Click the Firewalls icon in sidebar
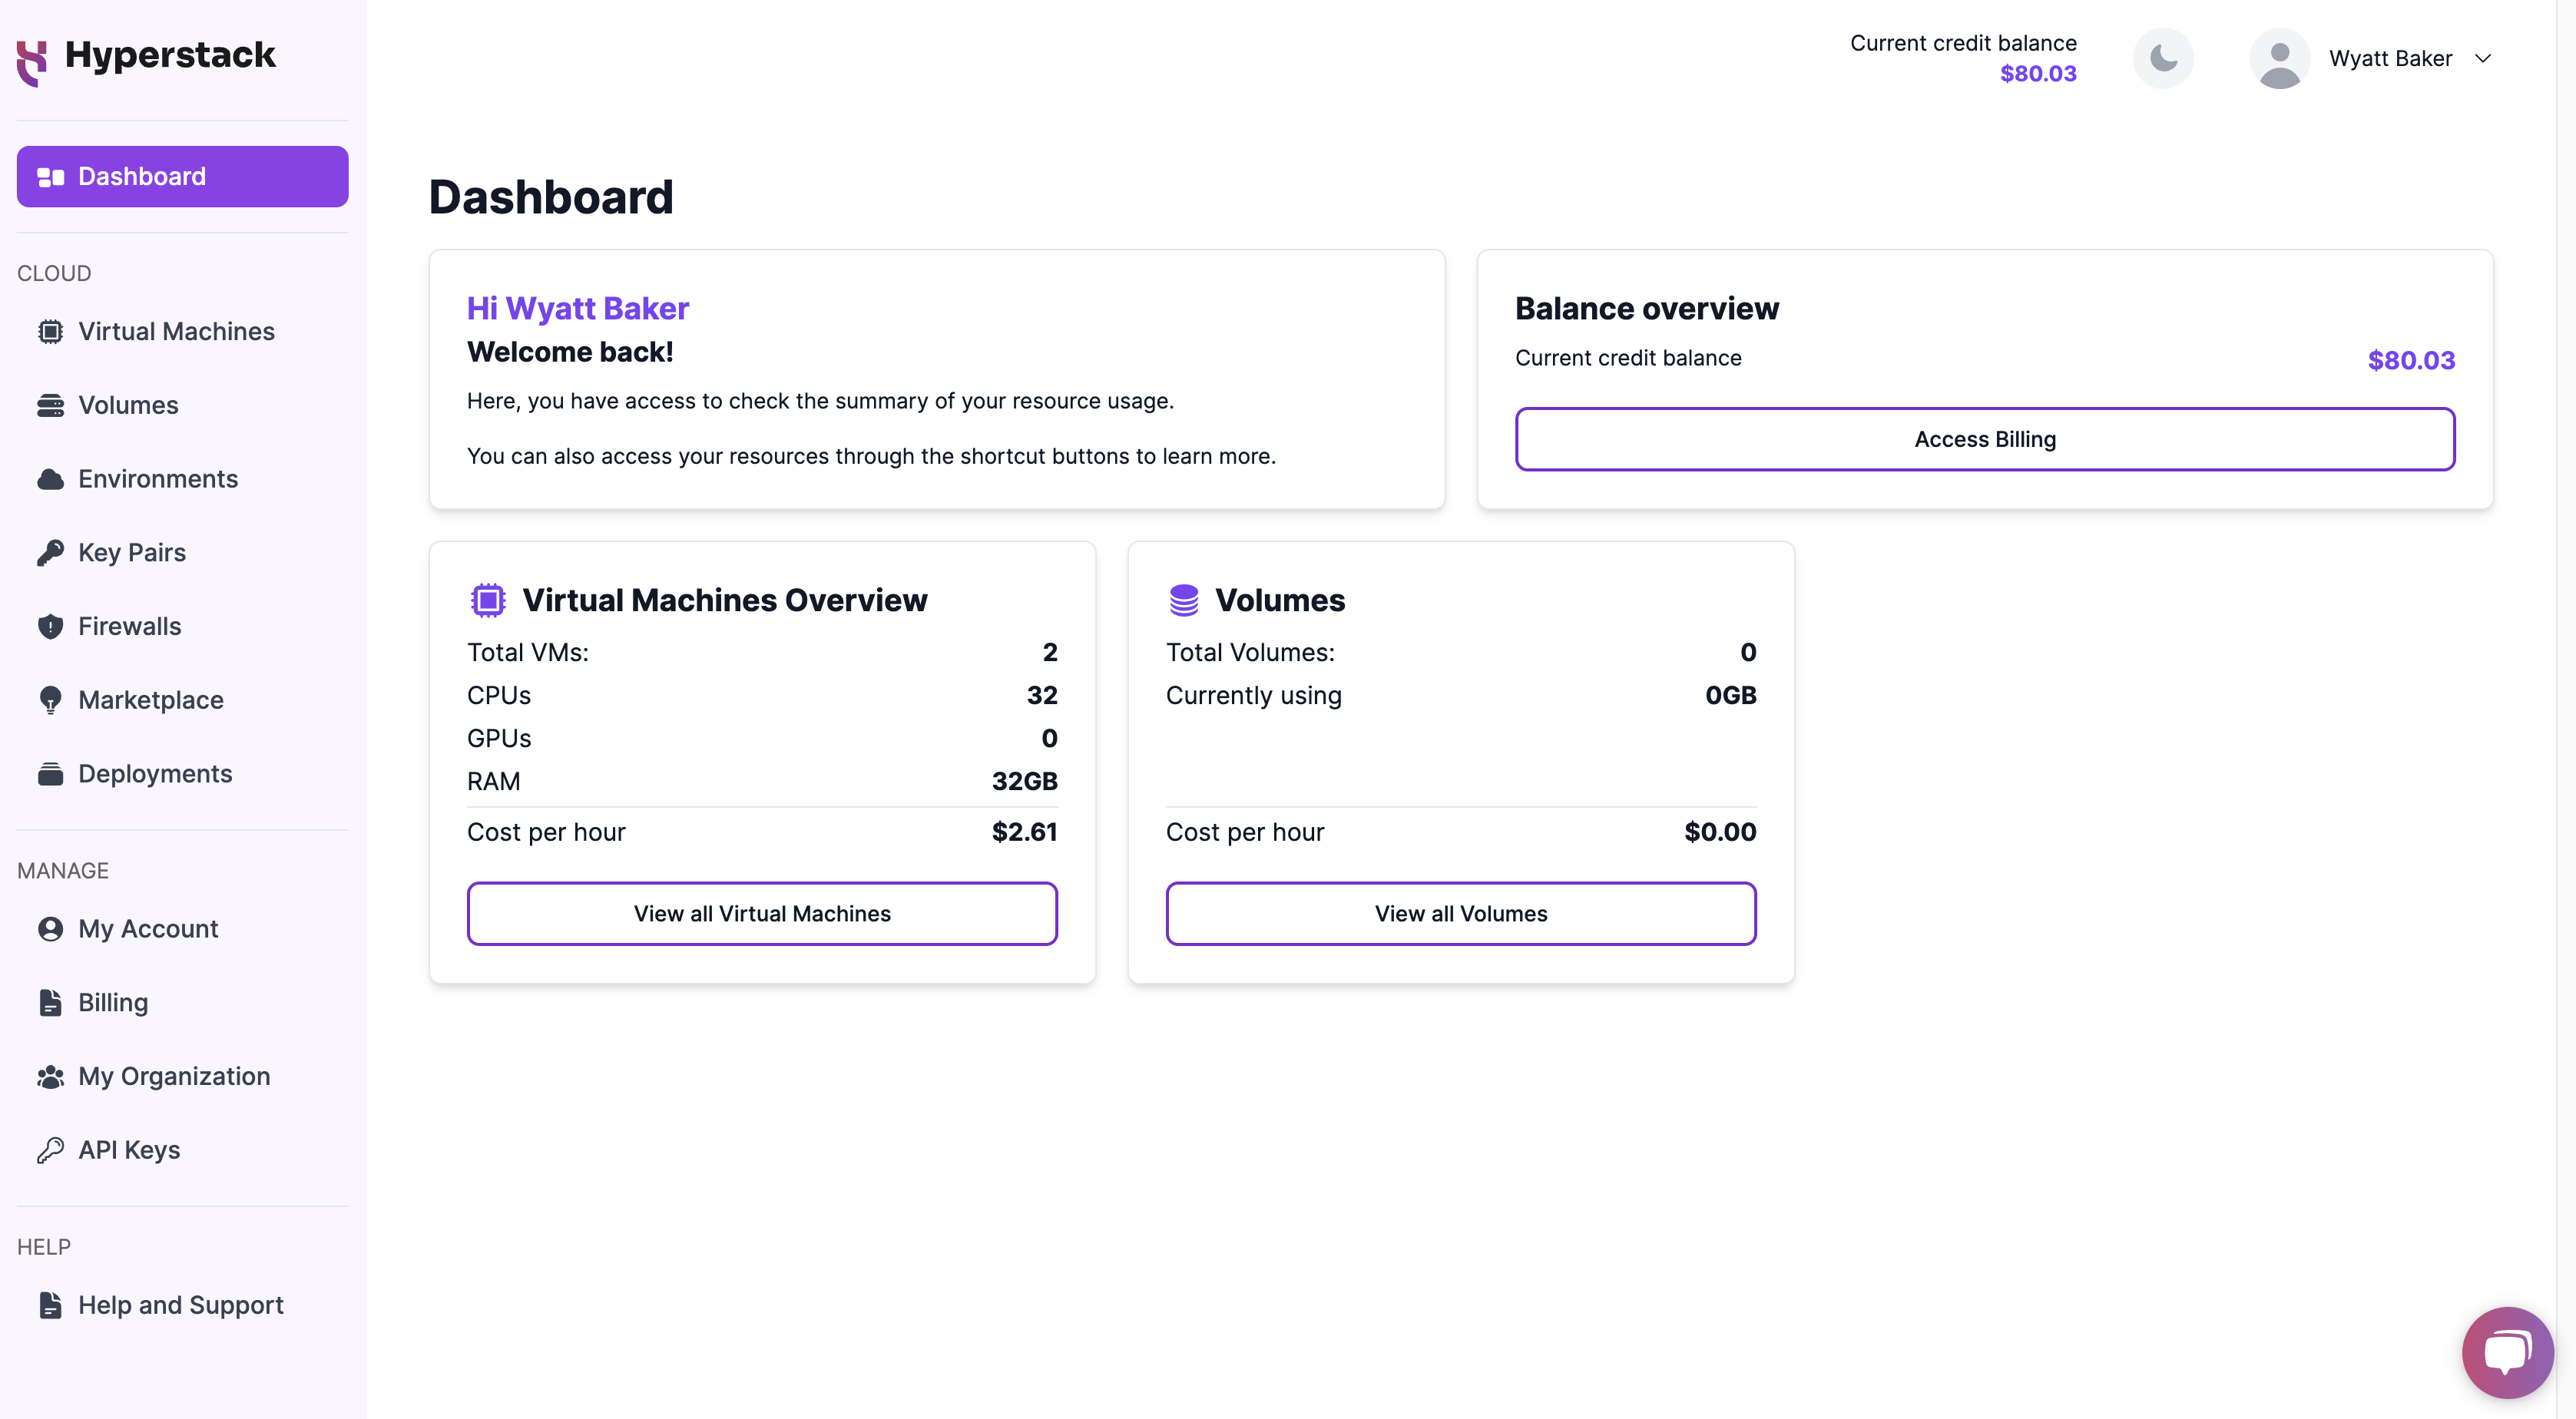 click(49, 623)
